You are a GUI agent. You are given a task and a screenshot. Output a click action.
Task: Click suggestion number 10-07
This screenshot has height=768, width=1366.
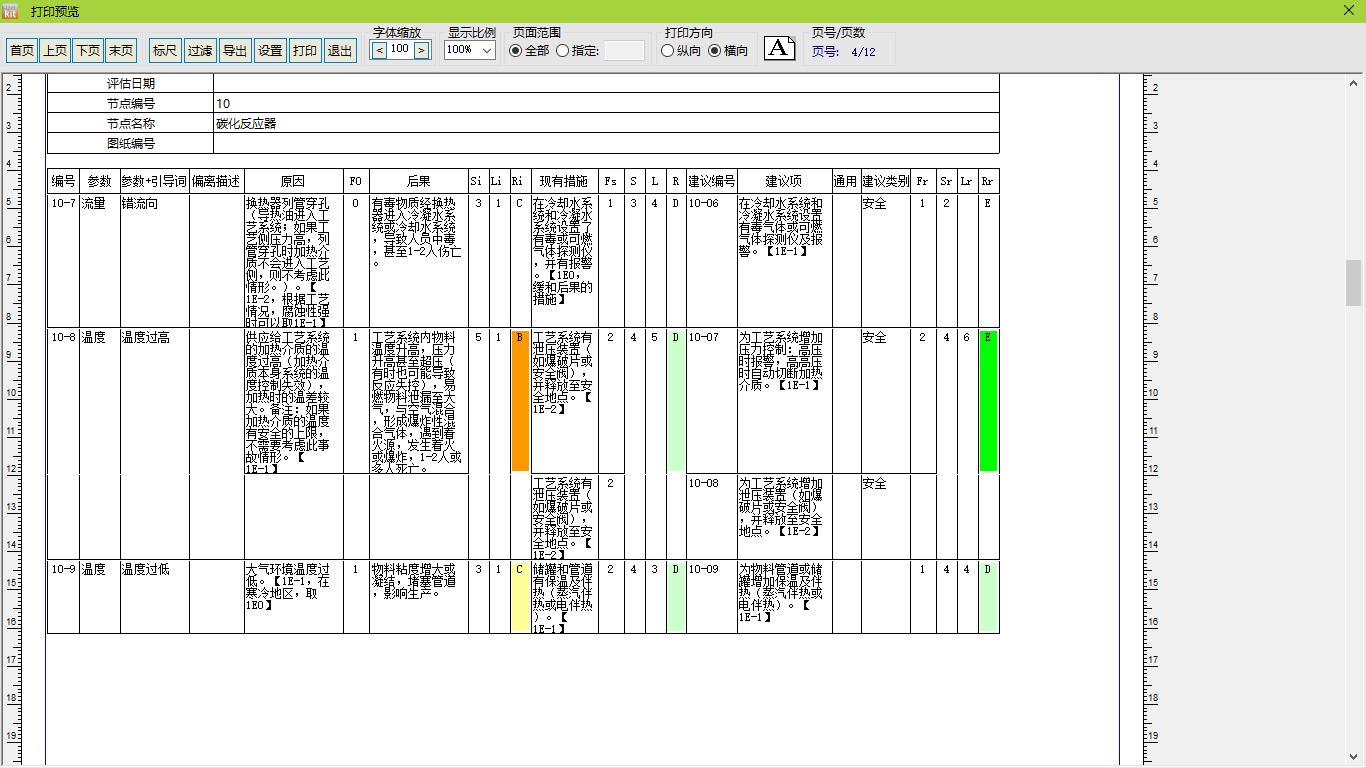[x=703, y=338]
